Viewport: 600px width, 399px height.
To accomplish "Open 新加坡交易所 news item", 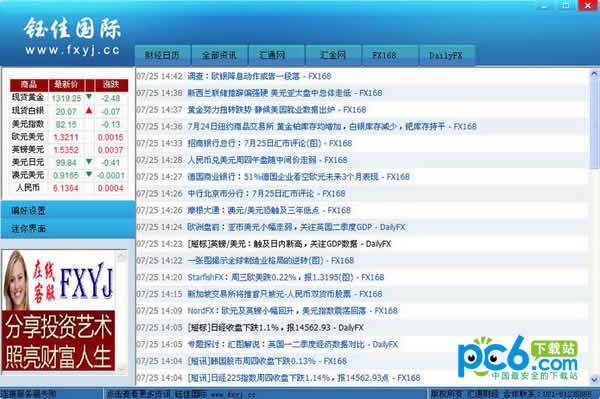I will tap(285, 294).
